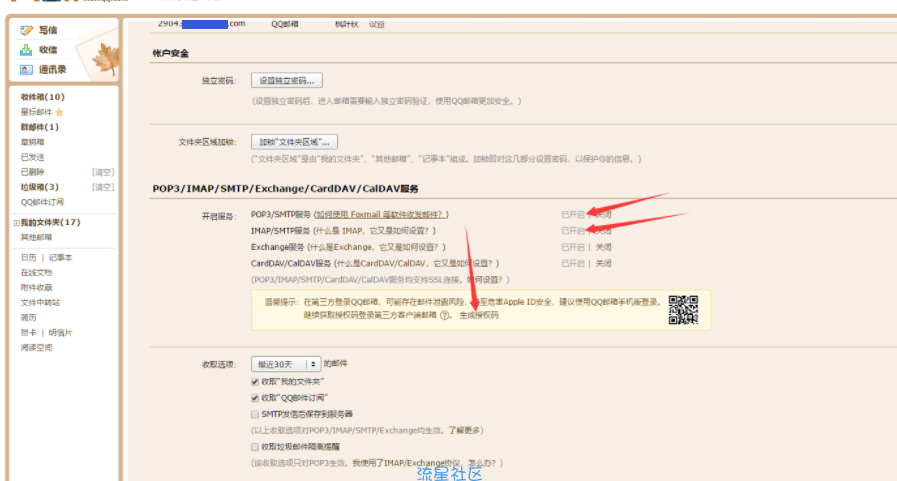Open 在线文档 in sidebar
Viewport: 897px width, 481px height.
coord(36,273)
